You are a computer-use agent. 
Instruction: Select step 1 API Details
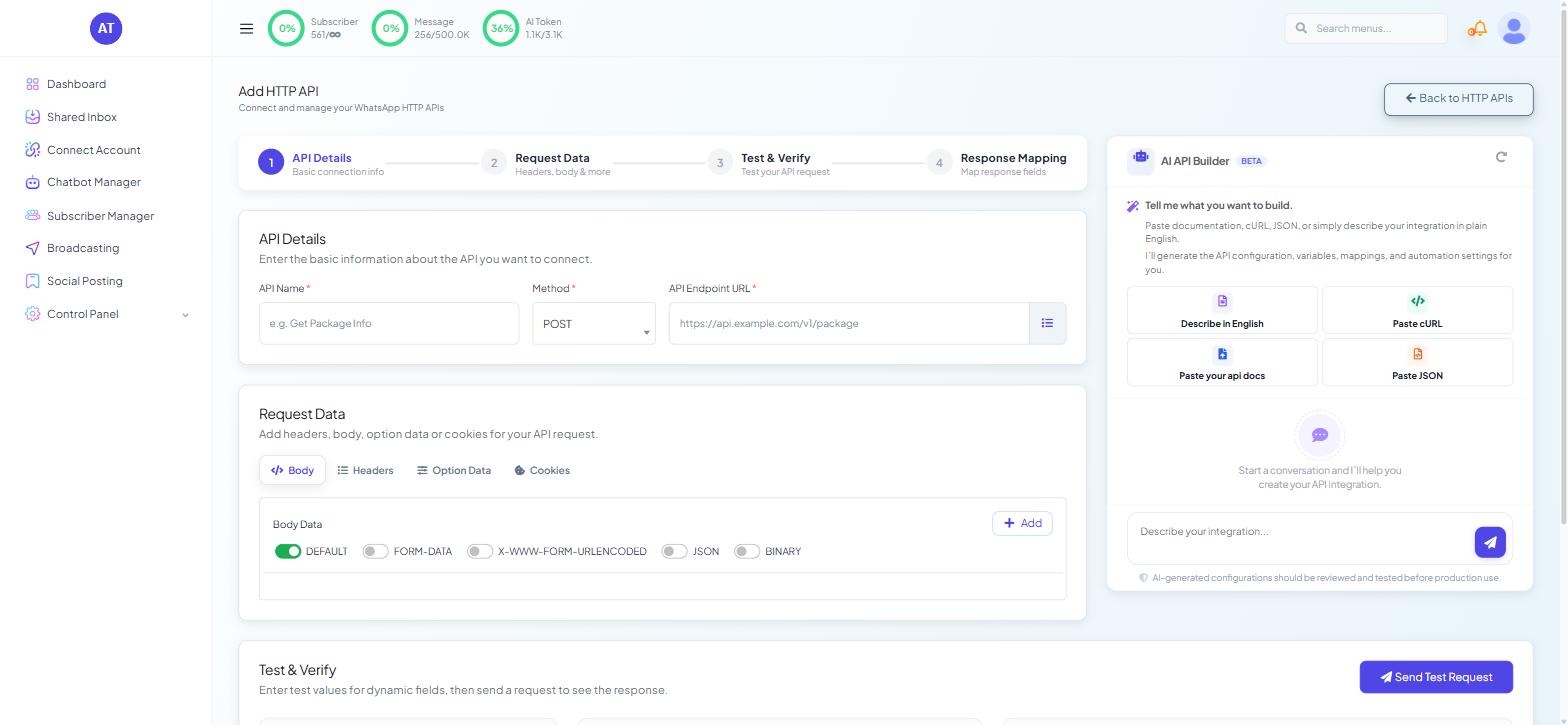pos(321,163)
